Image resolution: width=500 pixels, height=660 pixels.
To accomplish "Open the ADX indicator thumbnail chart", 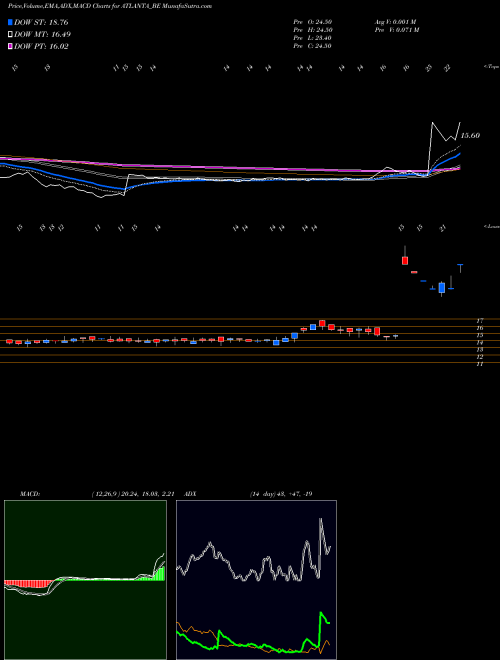I will tap(256, 580).
